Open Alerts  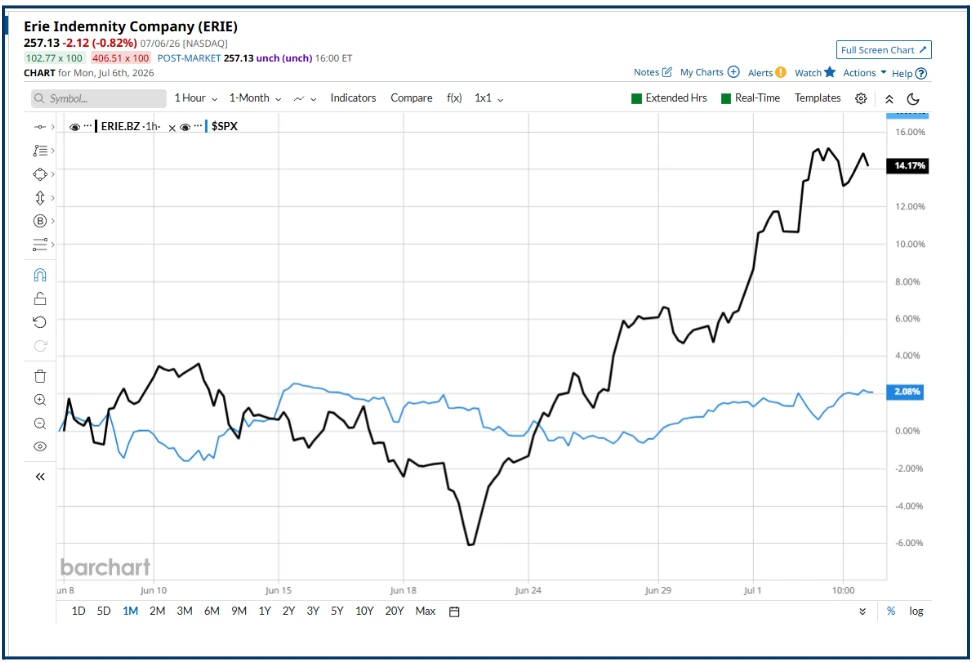coord(766,72)
